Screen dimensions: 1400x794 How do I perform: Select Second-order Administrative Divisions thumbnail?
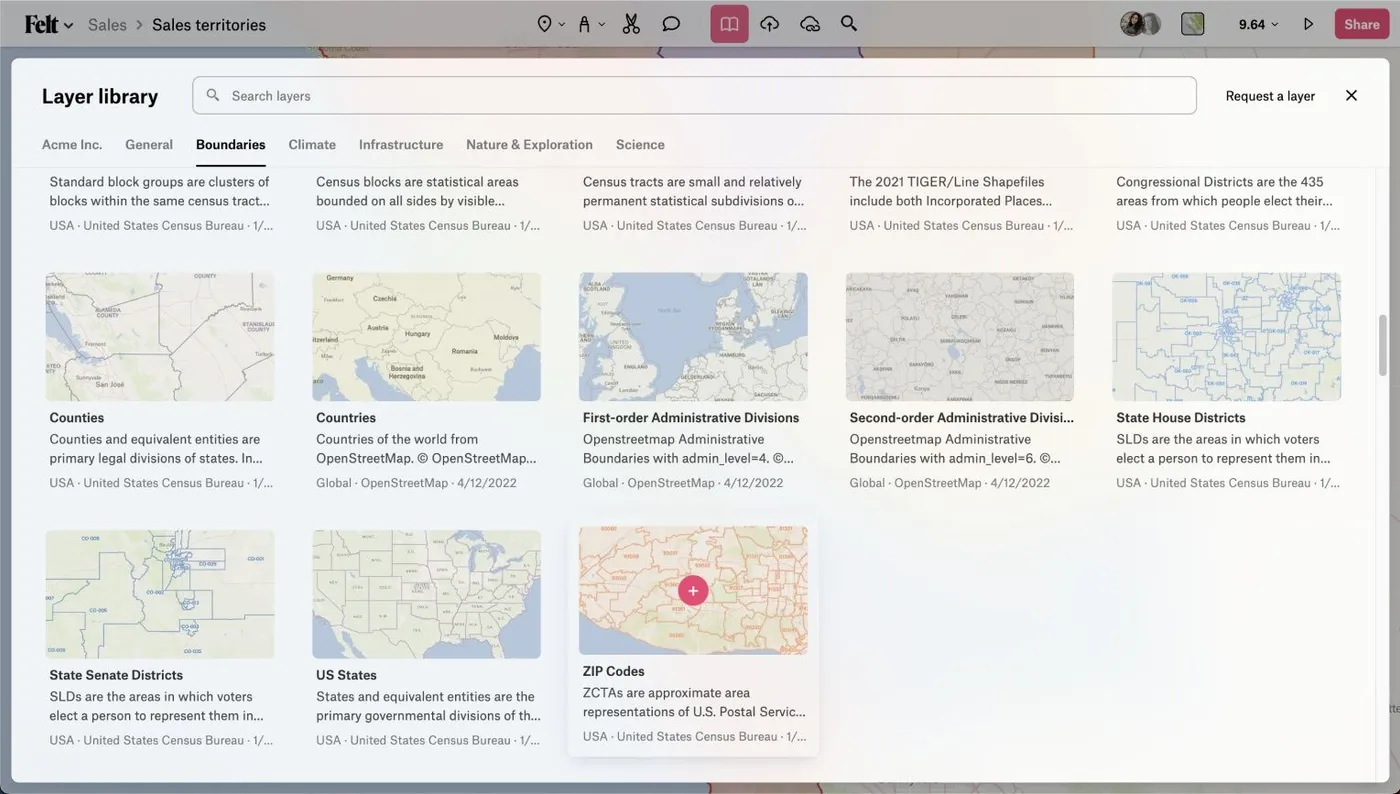click(x=960, y=337)
